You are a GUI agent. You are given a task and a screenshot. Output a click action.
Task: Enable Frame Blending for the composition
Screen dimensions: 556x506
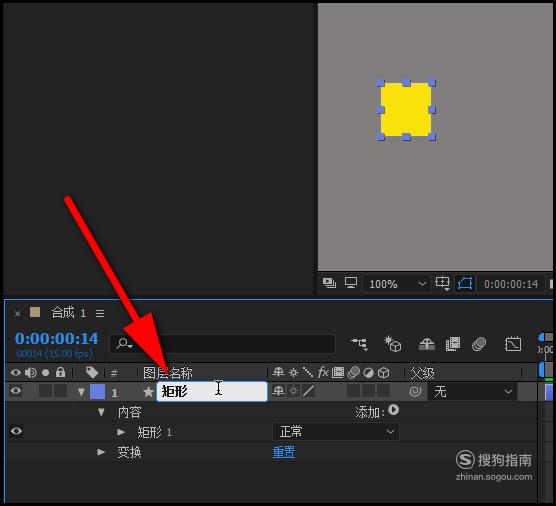(x=453, y=344)
